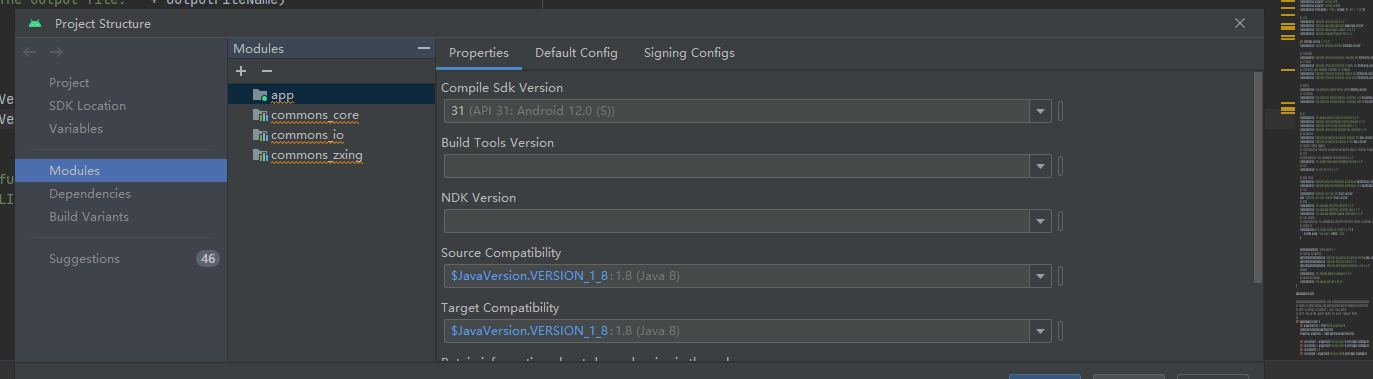Go forward with the right arrow

pyautogui.click(x=56, y=52)
